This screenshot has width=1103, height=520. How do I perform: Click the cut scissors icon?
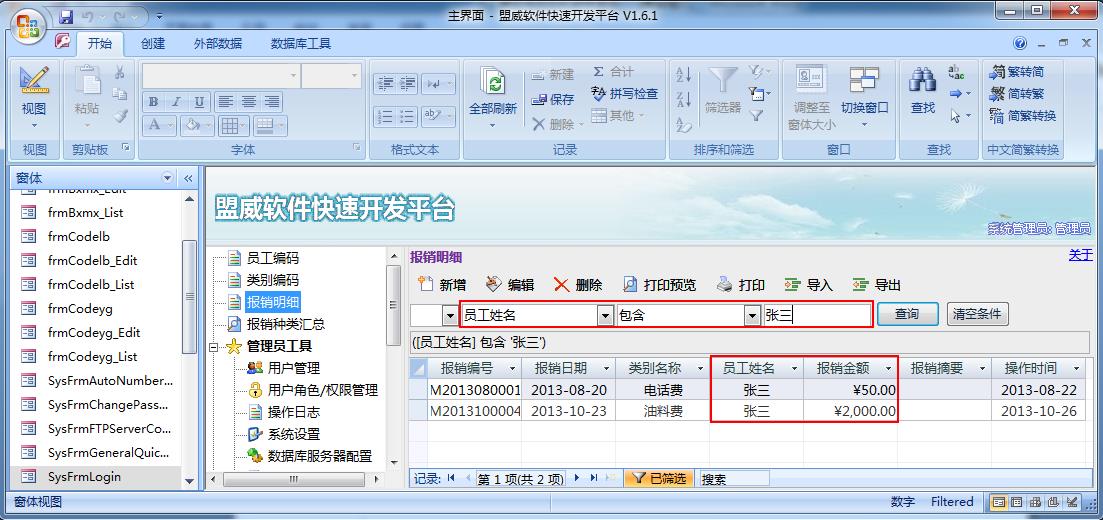(x=120, y=72)
